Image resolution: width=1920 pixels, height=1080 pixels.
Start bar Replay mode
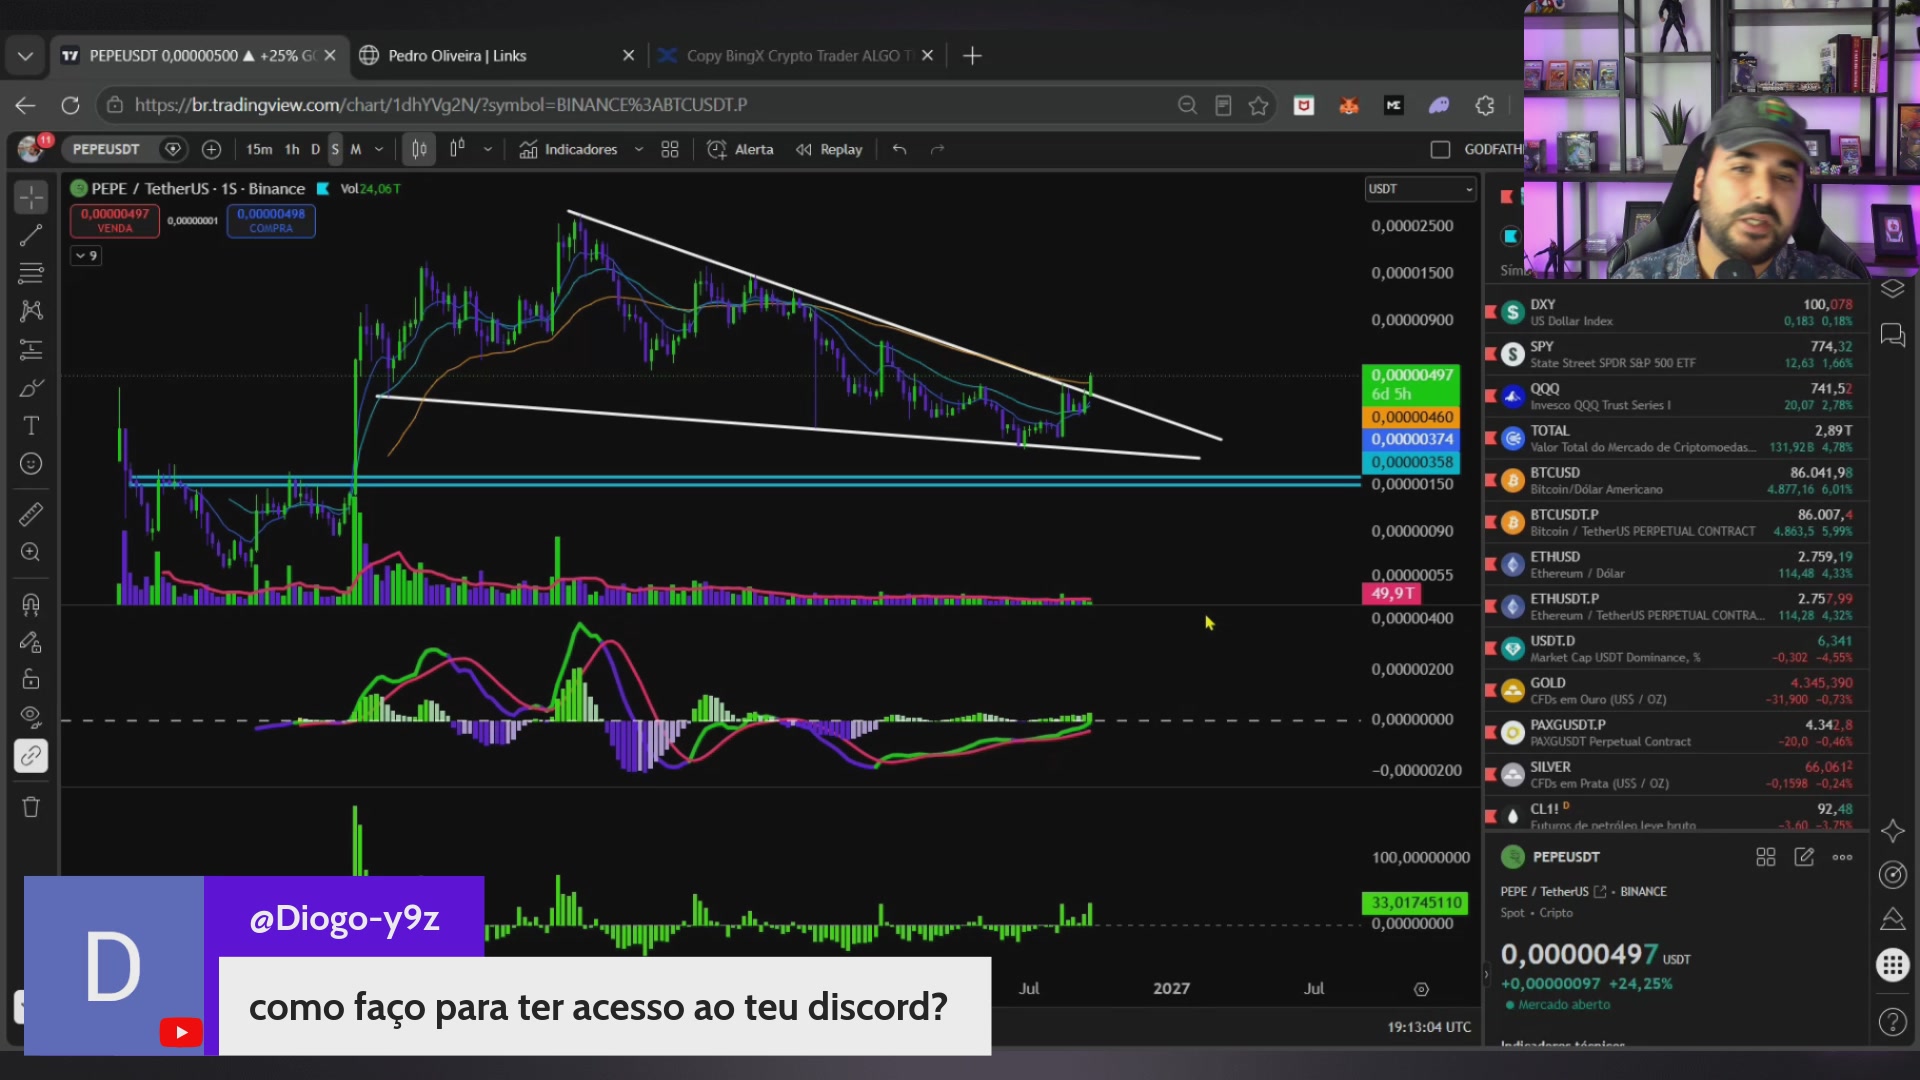829,149
